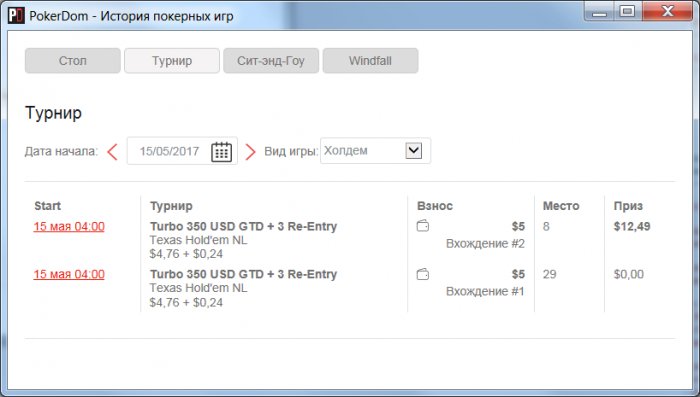Viewport: 700px width, 397px height.
Task: Click the Турнир column header
Action: [171, 206]
